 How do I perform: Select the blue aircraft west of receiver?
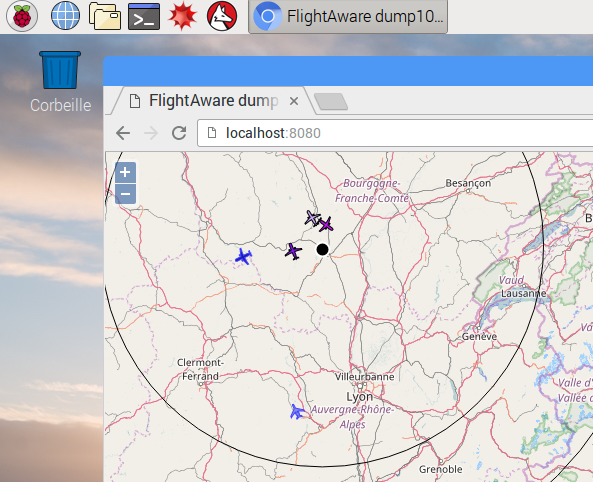pyautogui.click(x=243, y=257)
